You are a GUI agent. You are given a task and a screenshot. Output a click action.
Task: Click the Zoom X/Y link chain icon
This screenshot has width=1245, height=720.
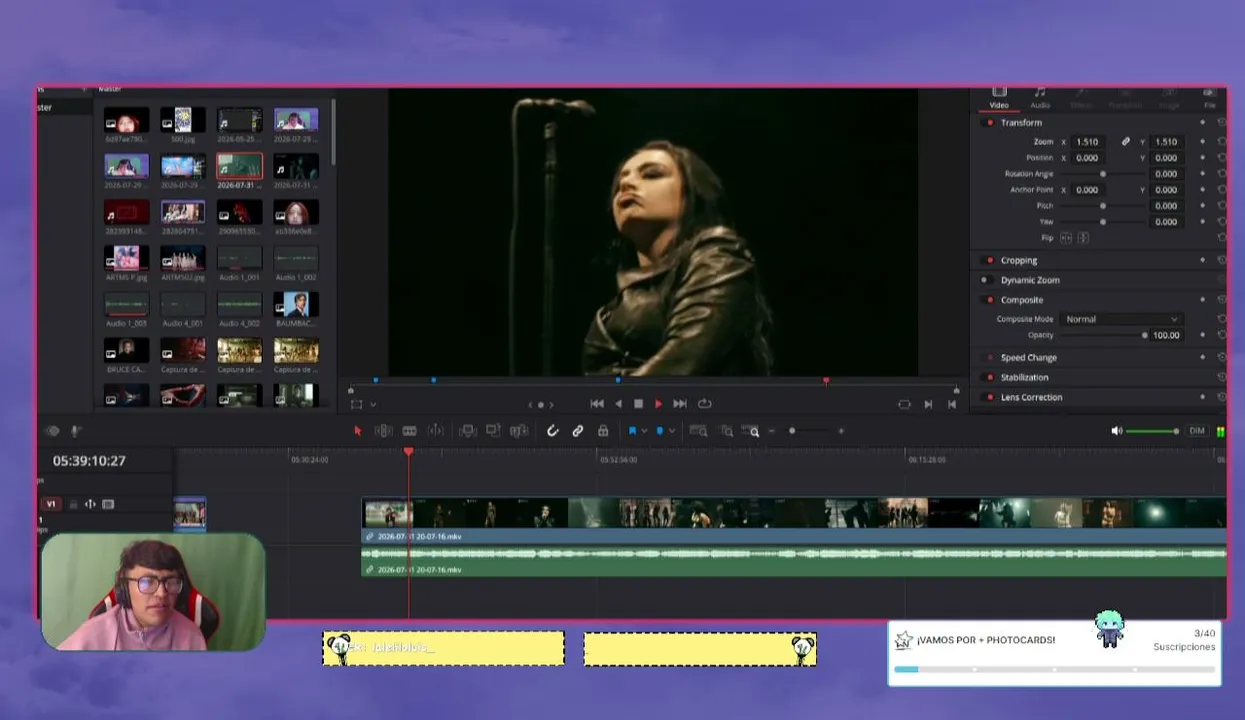tap(1126, 142)
